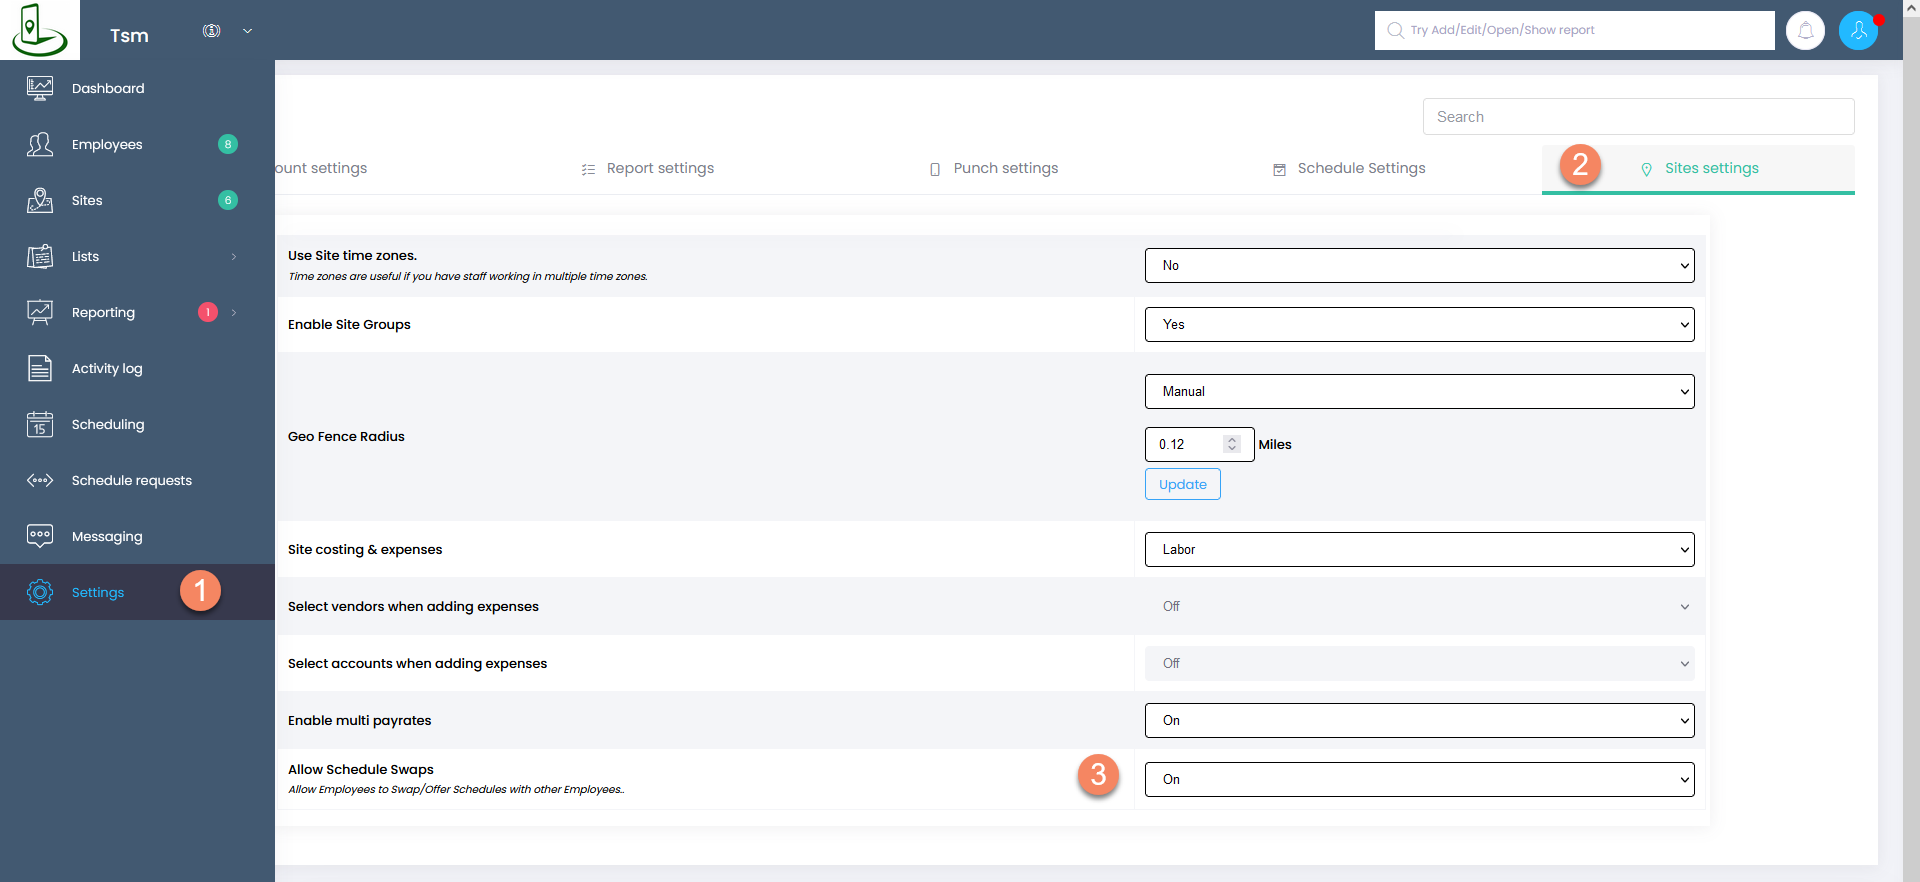Click the Reporting chart icon
The height and width of the screenshot is (882, 1920).
click(40, 312)
